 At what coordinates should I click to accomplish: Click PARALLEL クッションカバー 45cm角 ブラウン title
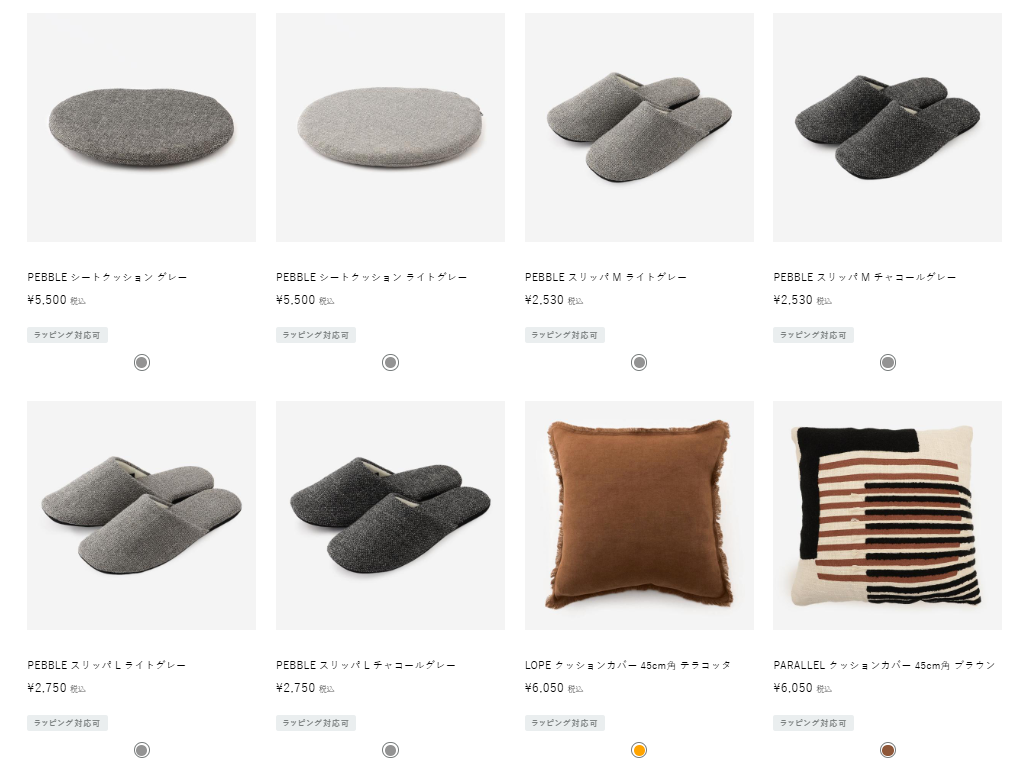tap(884, 665)
